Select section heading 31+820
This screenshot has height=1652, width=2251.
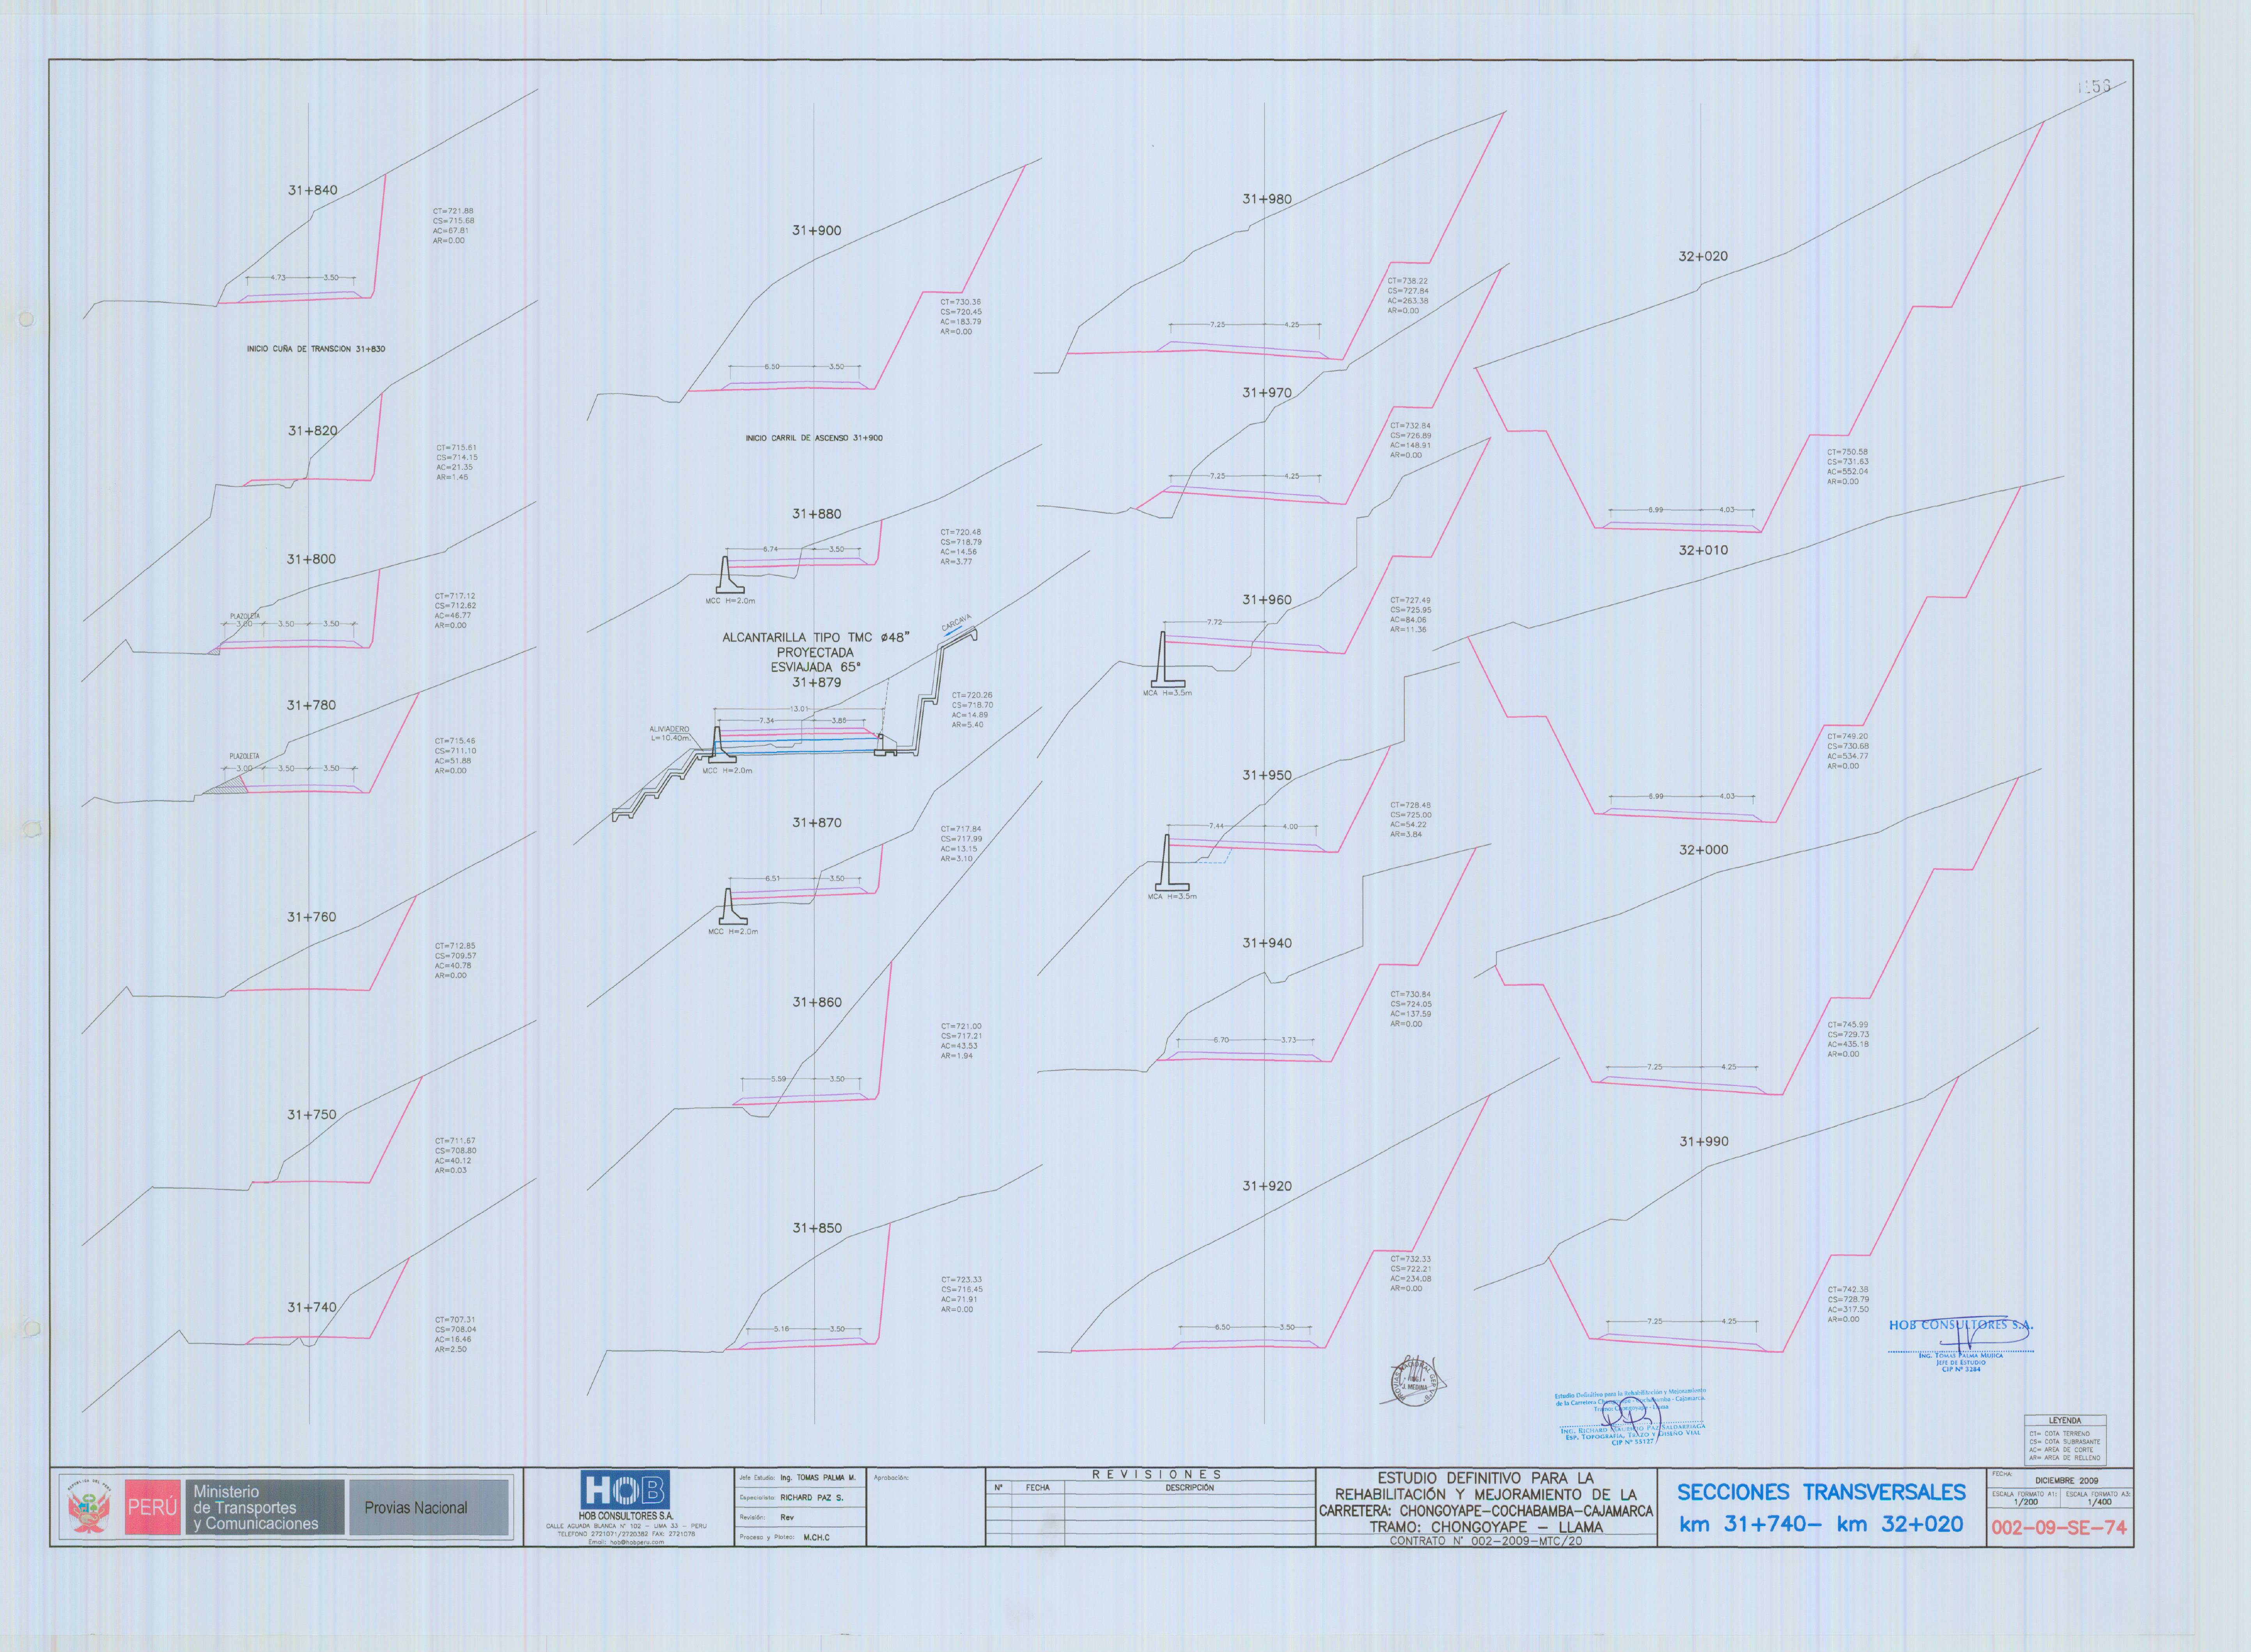pos(313,431)
